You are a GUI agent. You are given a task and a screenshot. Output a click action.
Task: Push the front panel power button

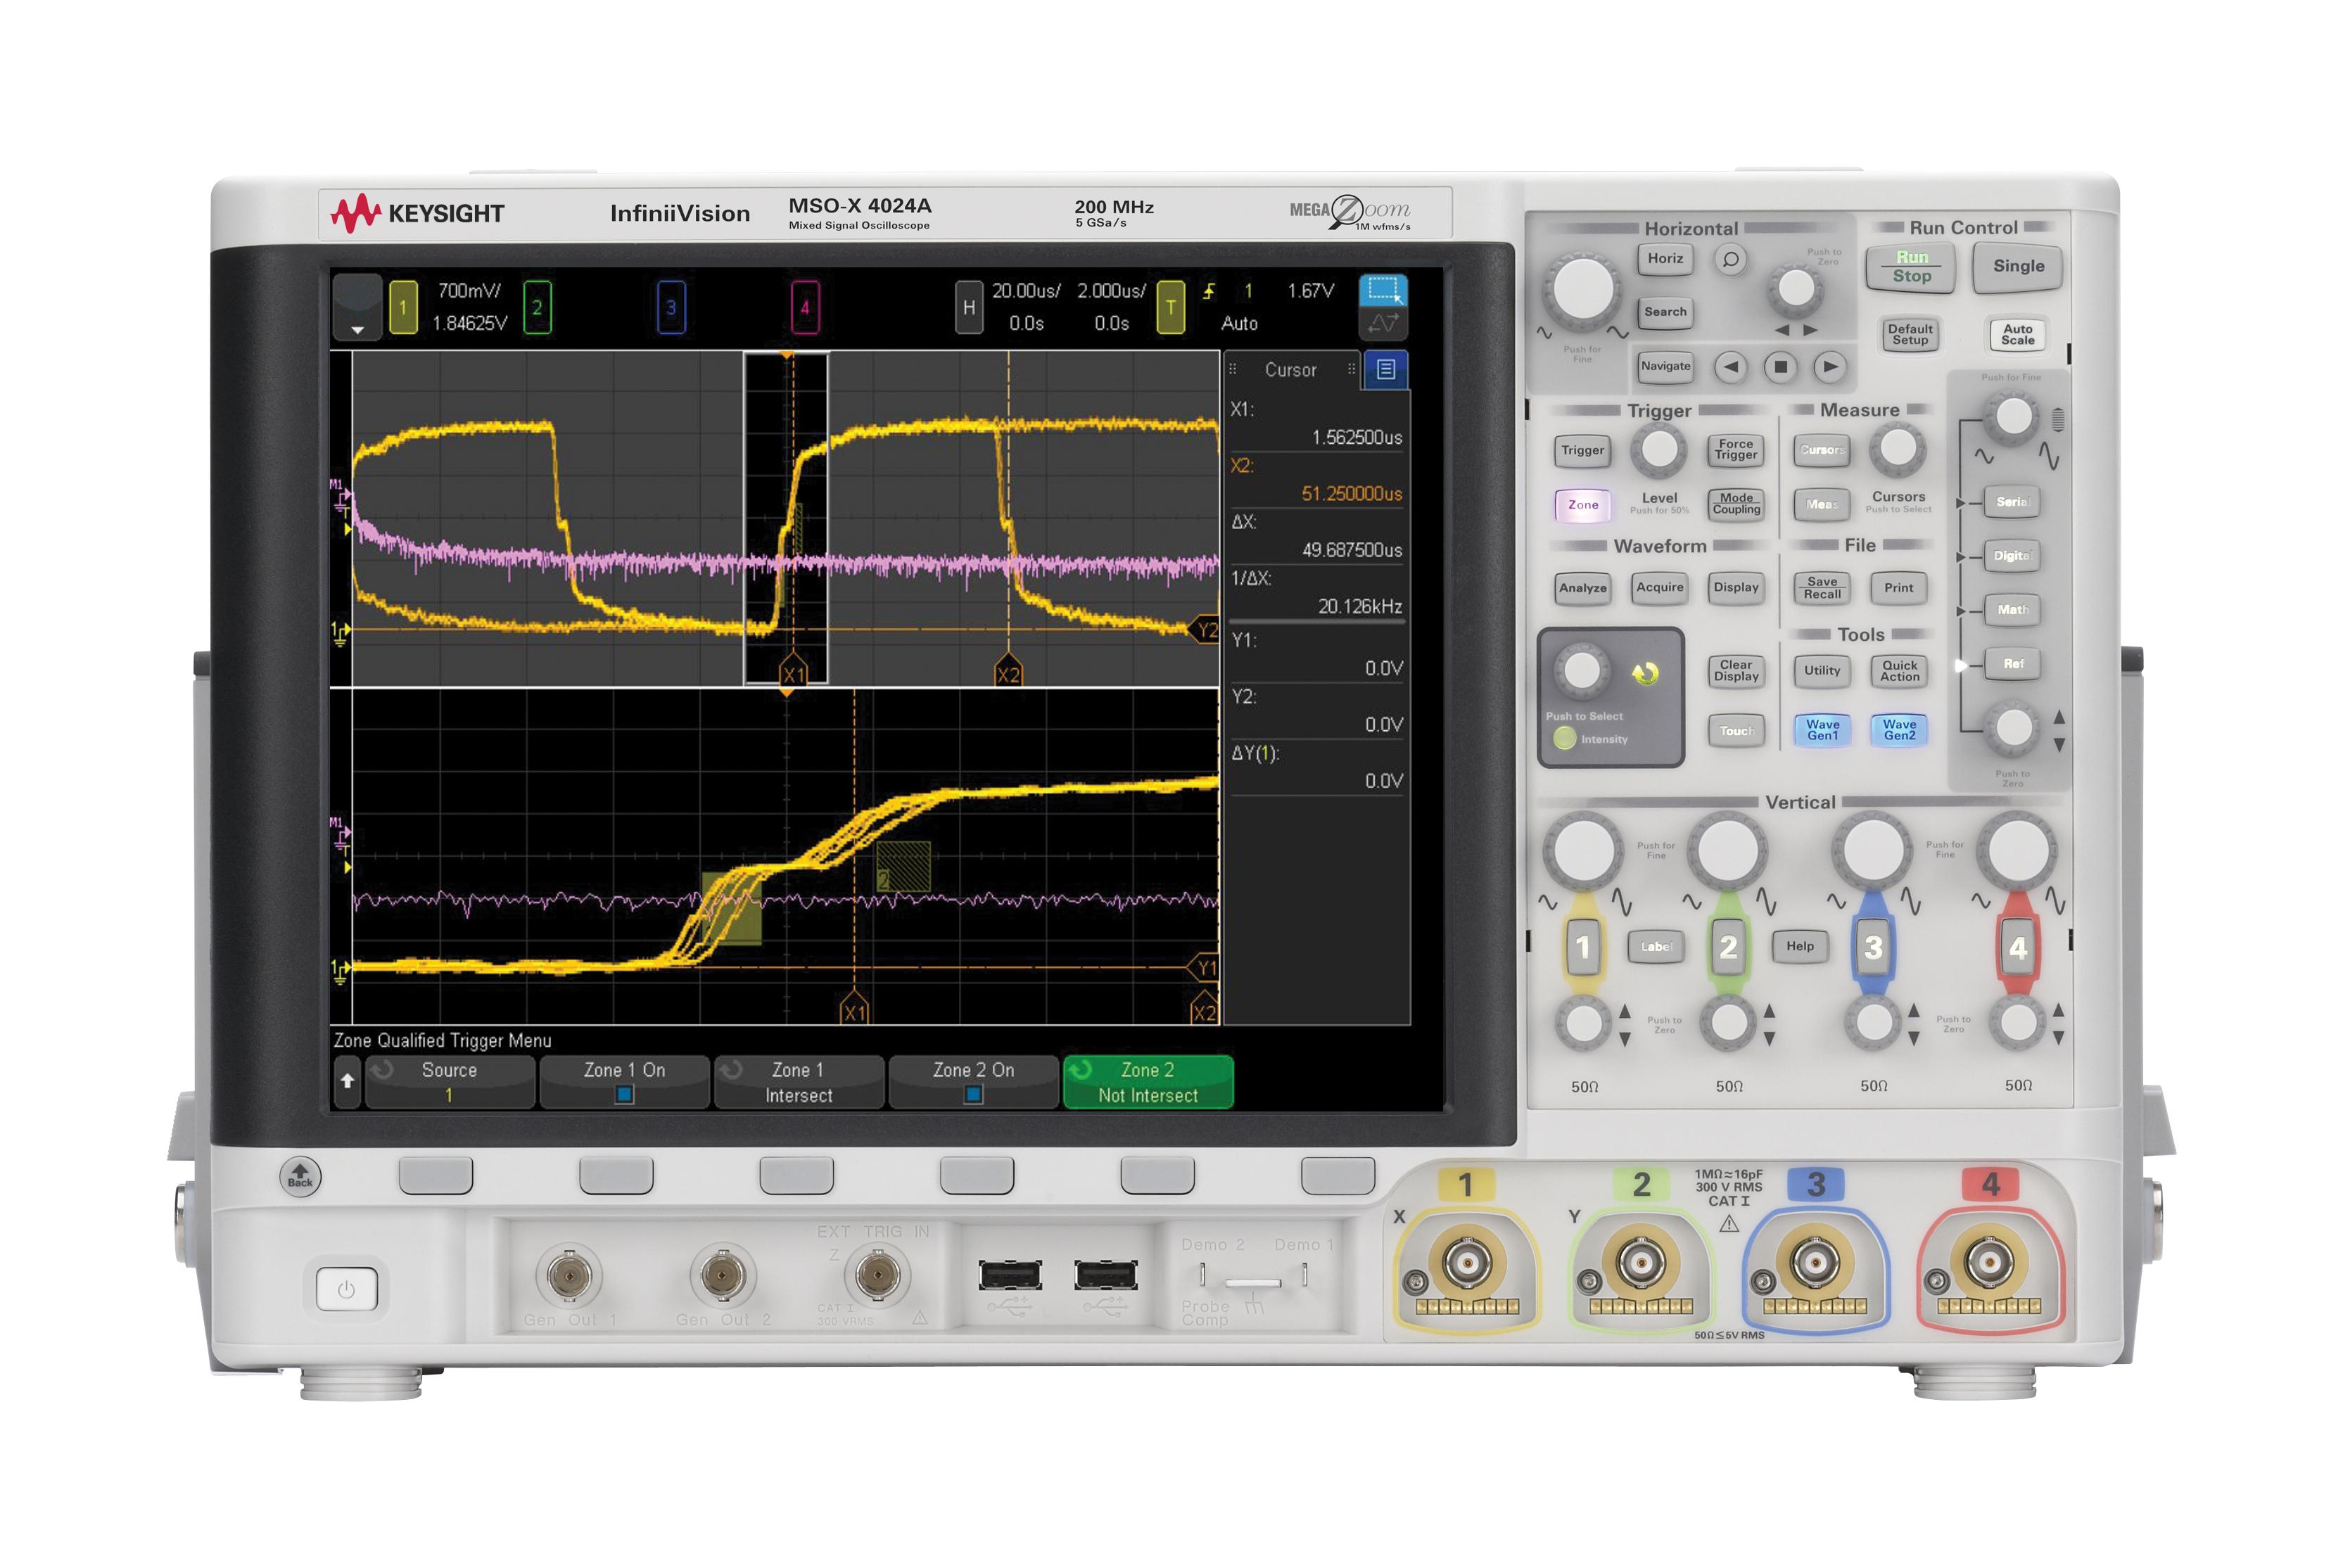point(346,1289)
